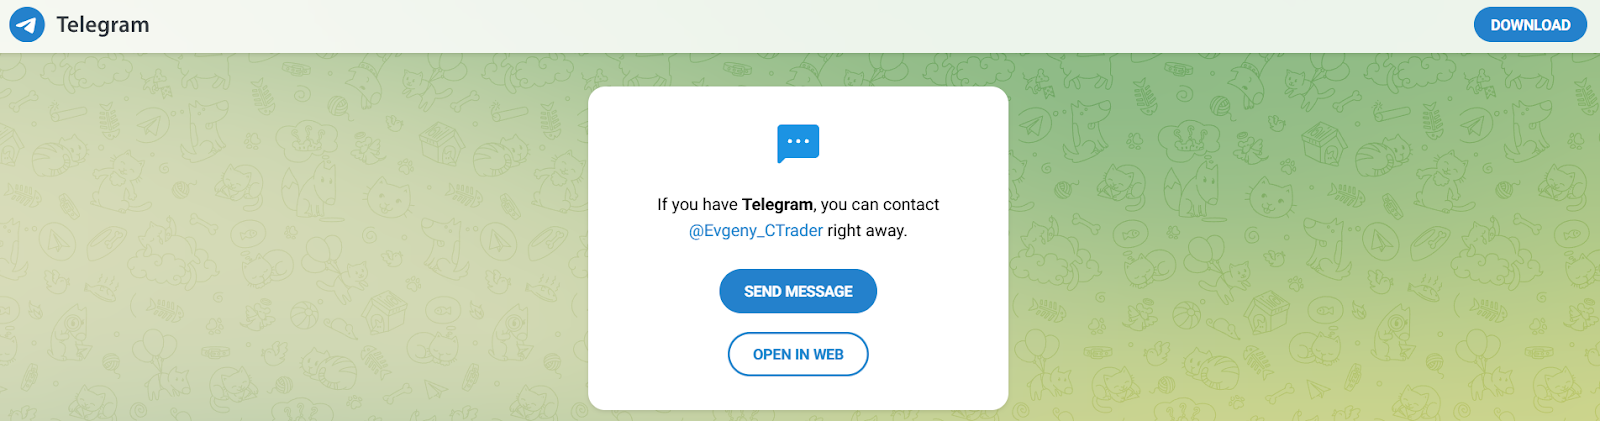This screenshot has height=421, width=1600.
Task: Click white card area right of OPEN IN WEB
Action: (x=937, y=354)
